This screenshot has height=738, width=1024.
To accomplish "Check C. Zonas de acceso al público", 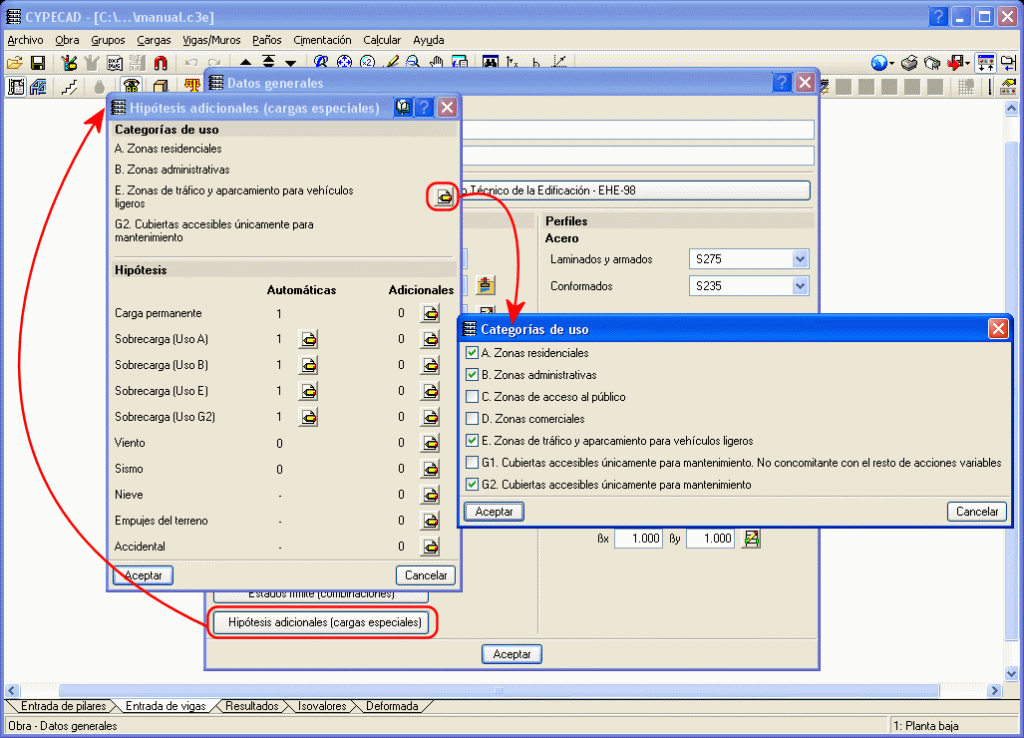I will point(472,397).
